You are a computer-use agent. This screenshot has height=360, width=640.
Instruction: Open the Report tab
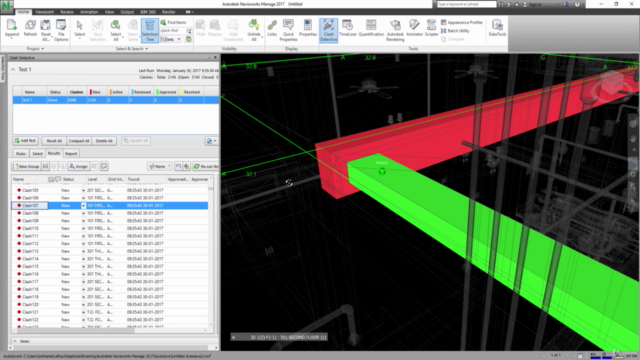click(71, 154)
